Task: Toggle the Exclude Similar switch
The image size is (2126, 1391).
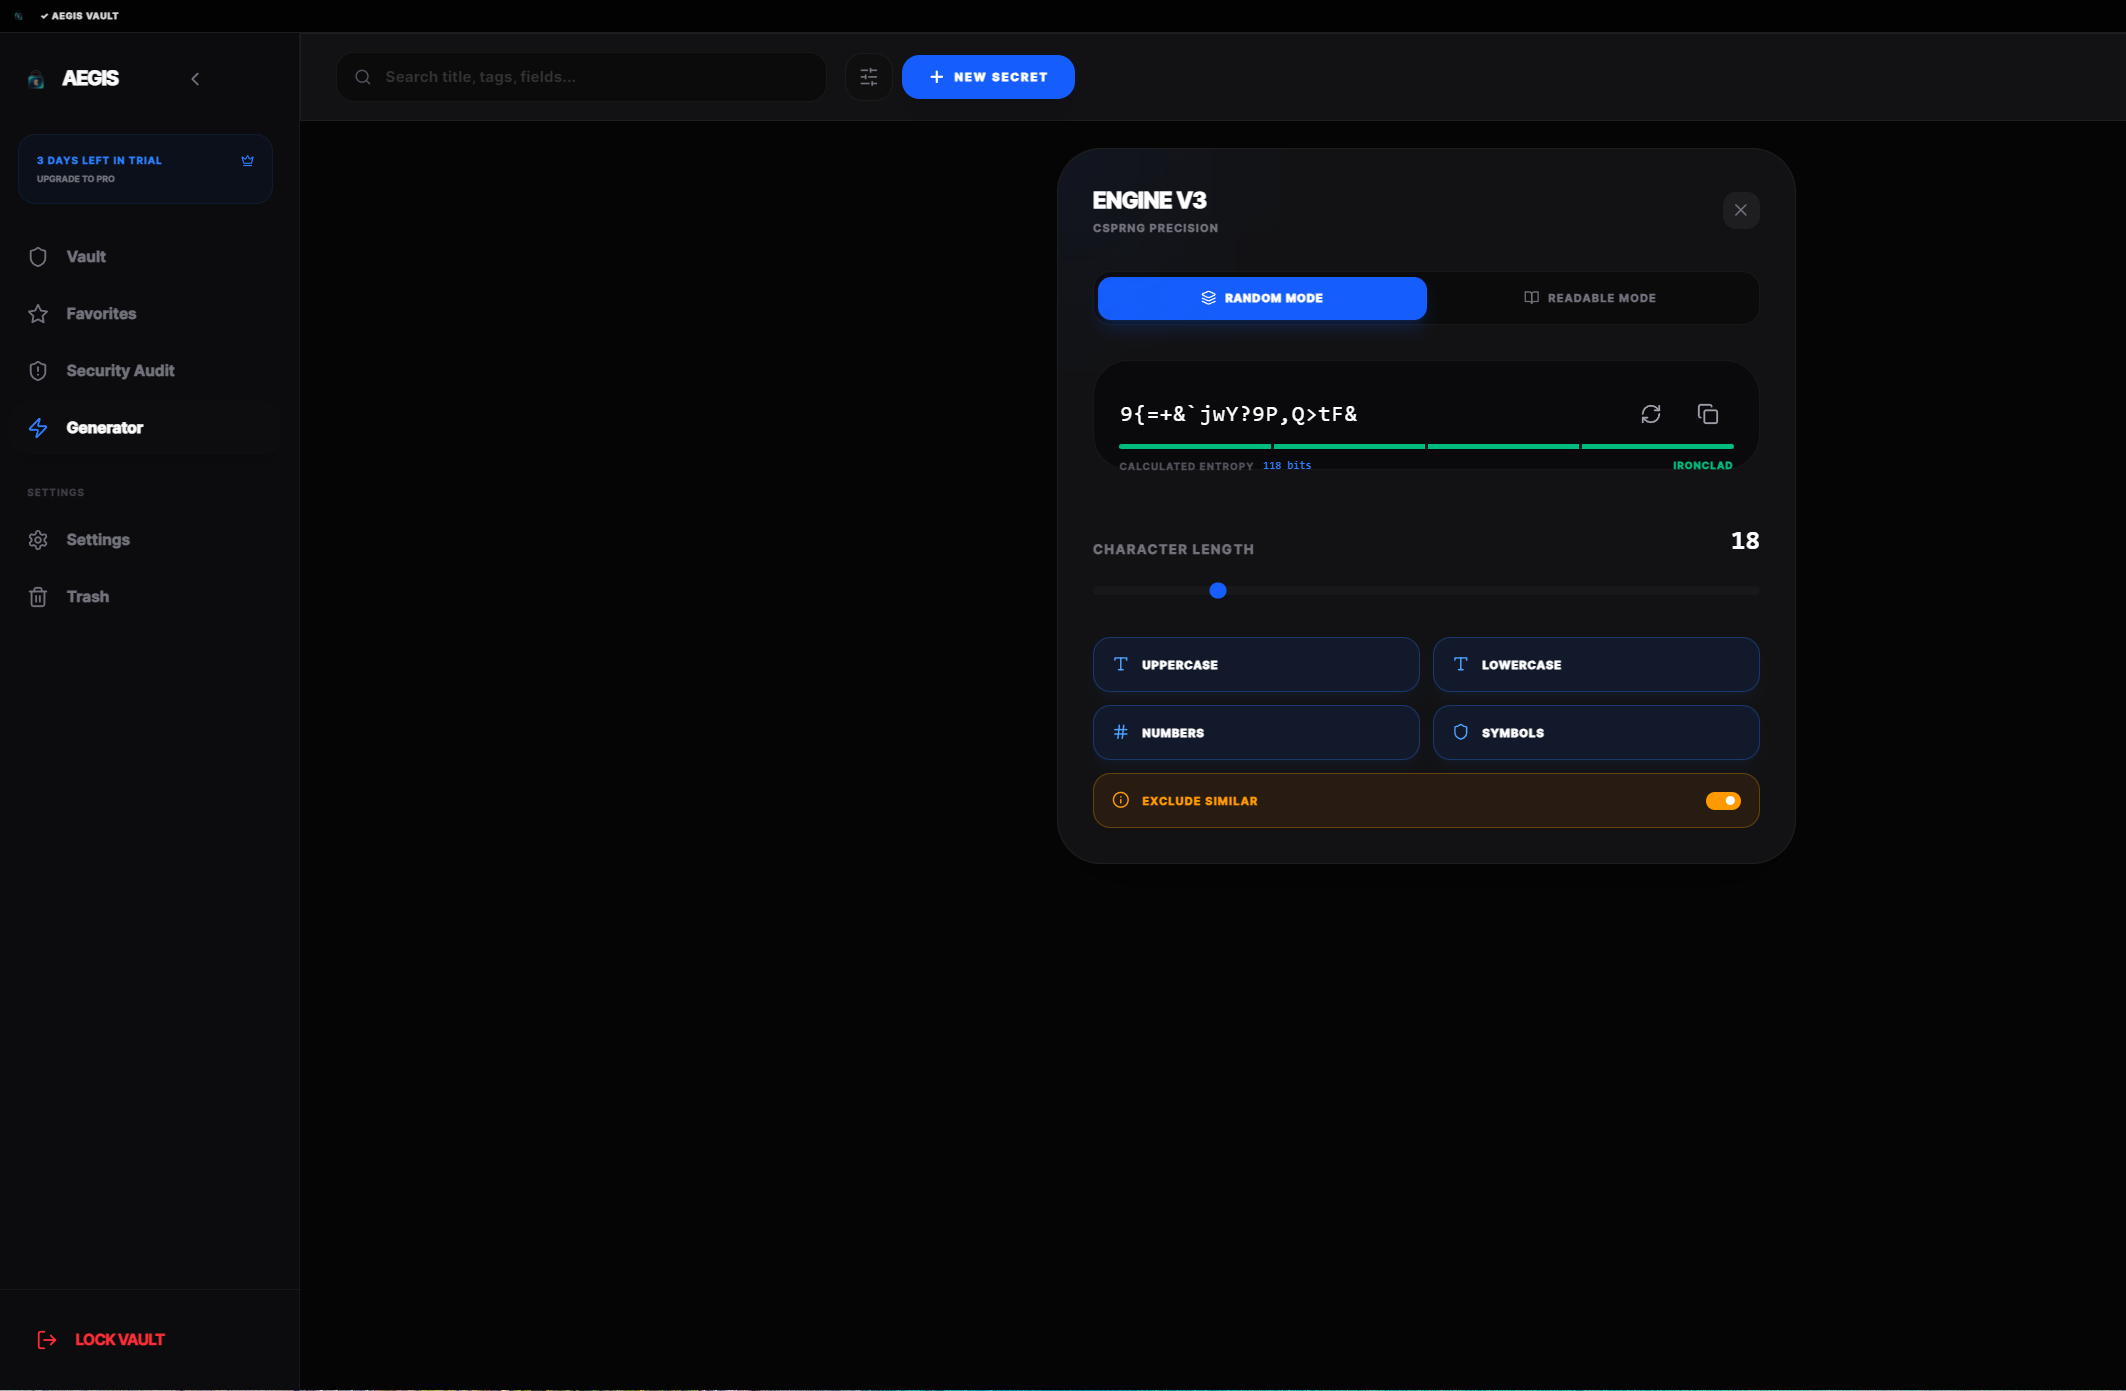Action: point(1722,801)
